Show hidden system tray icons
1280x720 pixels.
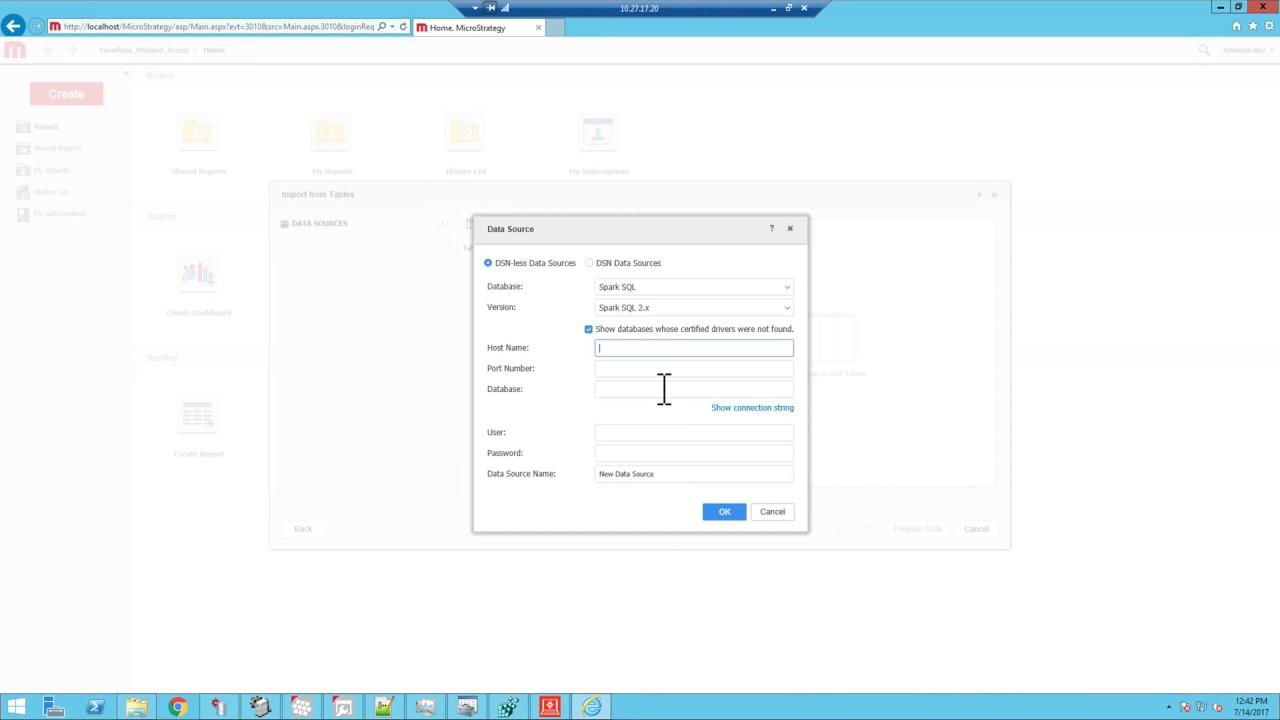click(1168, 707)
